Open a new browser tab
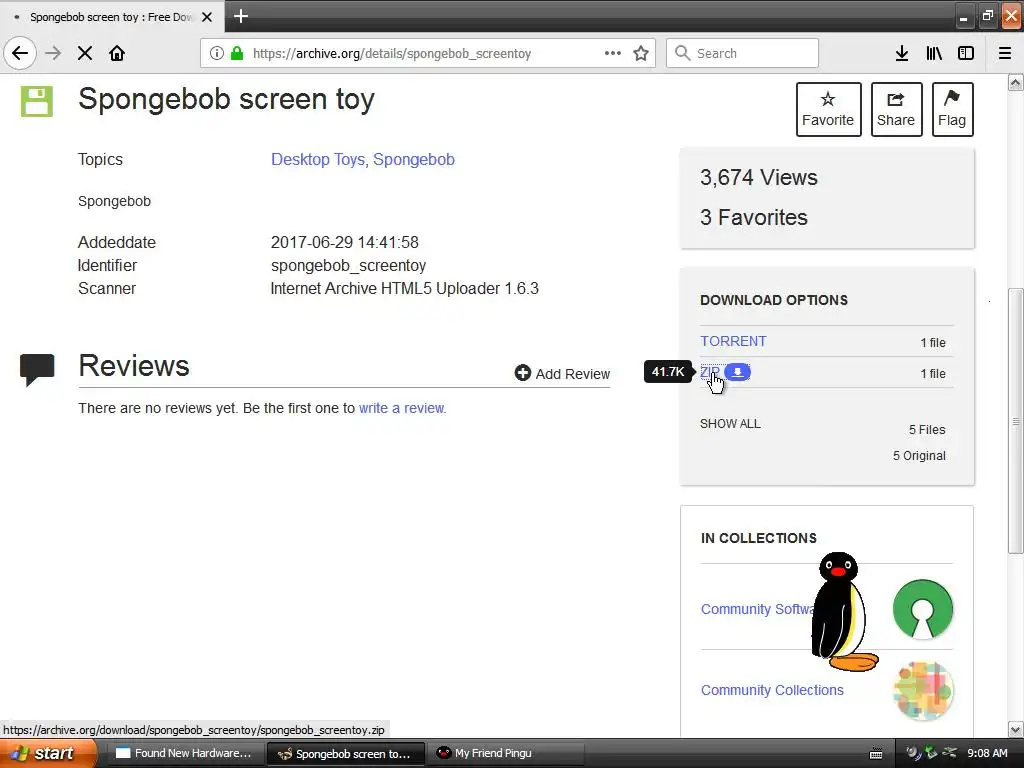Image resolution: width=1024 pixels, height=768 pixels. [240, 16]
